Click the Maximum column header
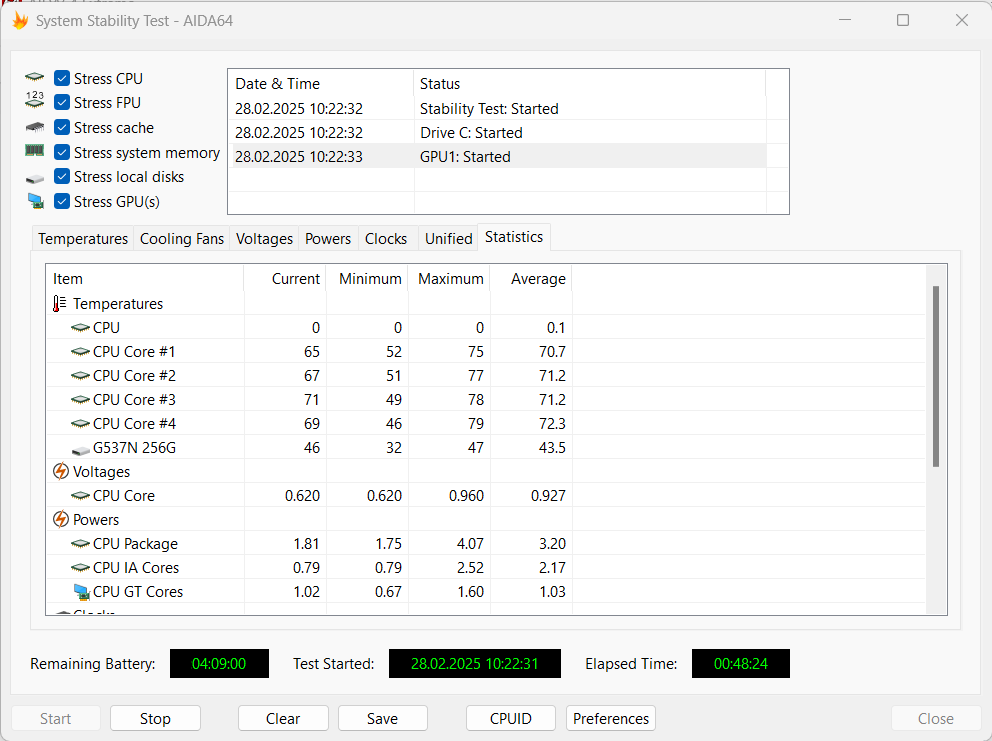 click(x=450, y=279)
